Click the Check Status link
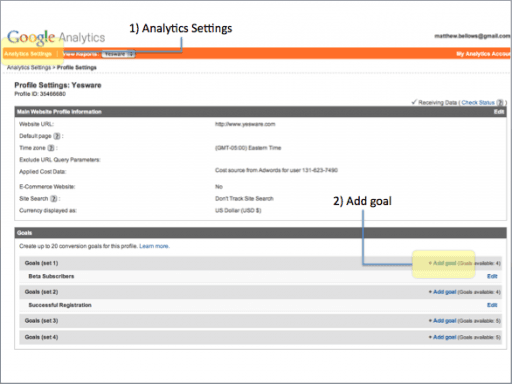This screenshot has width=512, height=384. pos(478,103)
